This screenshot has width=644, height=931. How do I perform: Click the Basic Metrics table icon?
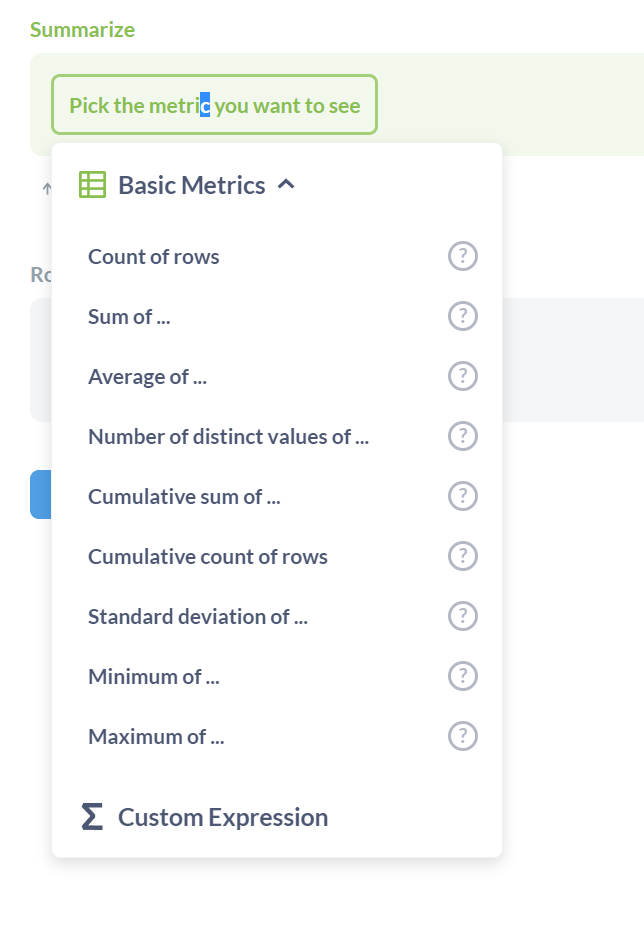coord(92,185)
